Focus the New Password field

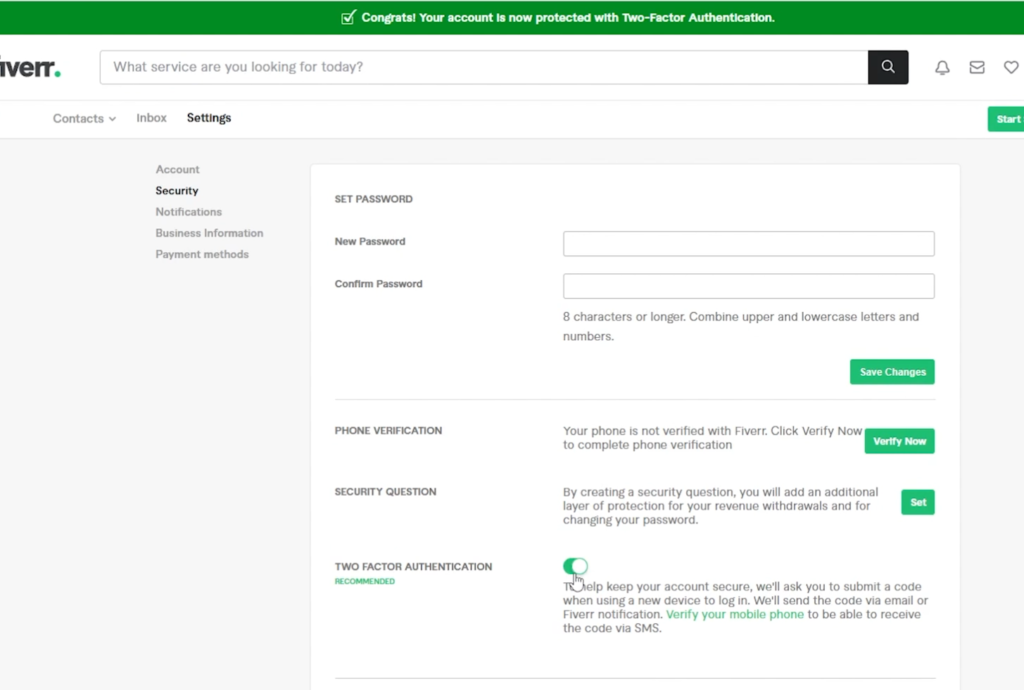coord(748,243)
